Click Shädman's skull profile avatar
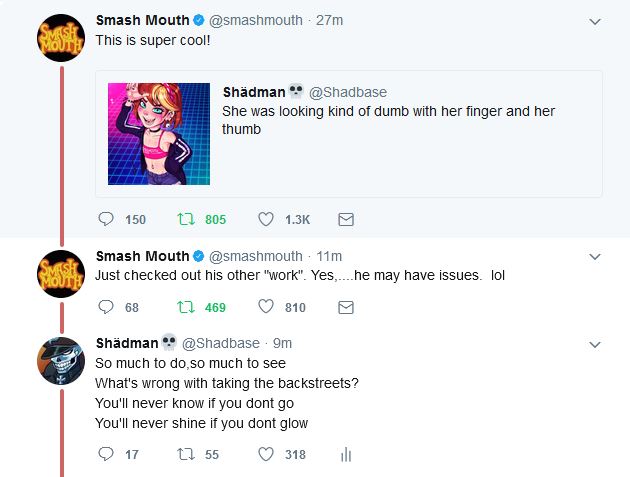The height and width of the screenshot is (477, 630). coord(60,362)
